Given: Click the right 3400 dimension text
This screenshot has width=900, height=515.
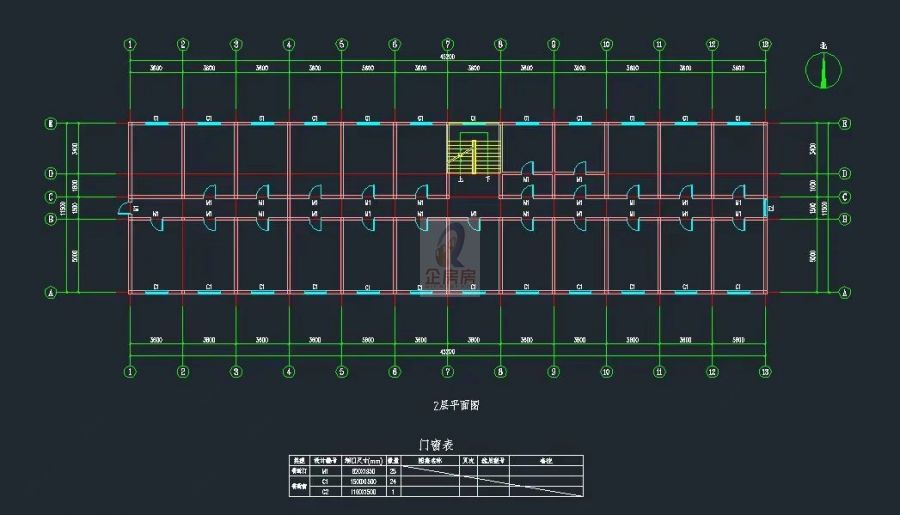Looking at the screenshot, I should coord(813,149).
